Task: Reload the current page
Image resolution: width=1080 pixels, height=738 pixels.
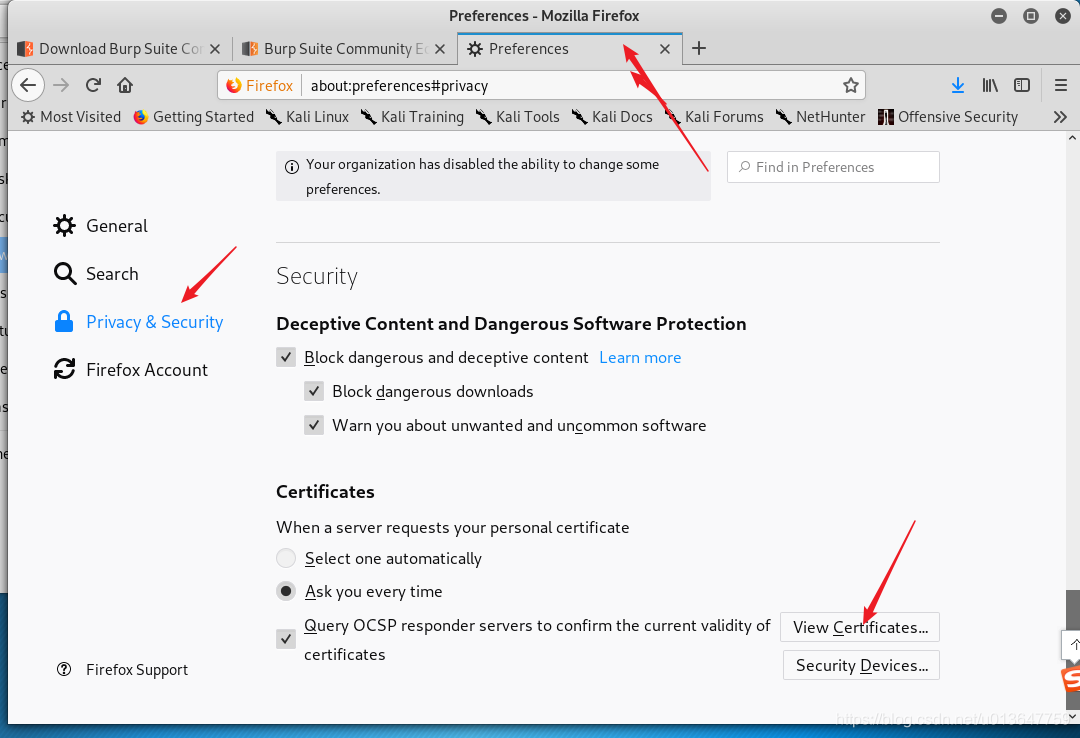Action: (x=93, y=85)
